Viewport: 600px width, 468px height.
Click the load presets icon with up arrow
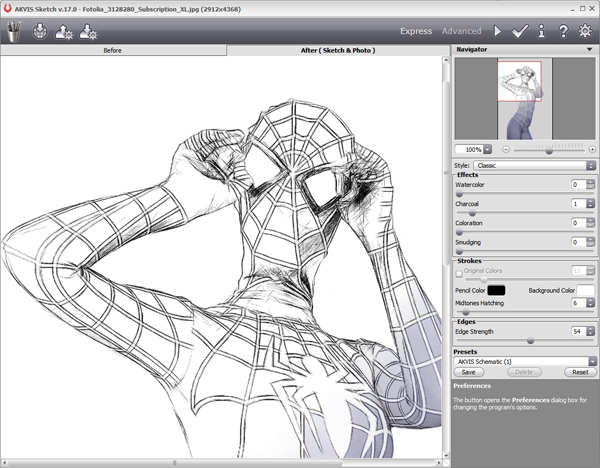tap(64, 32)
